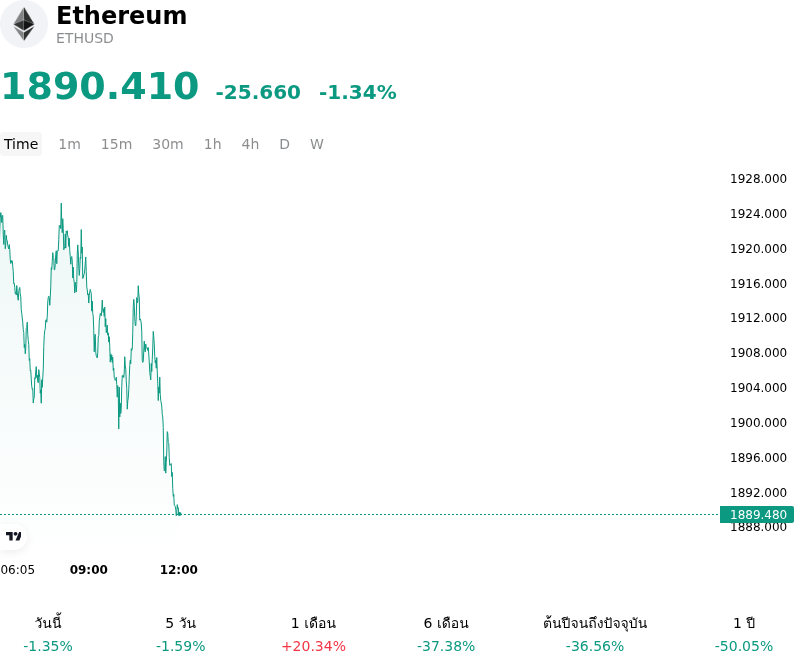
Task: Select the 1 ปี performance range
Action: [x=744, y=634]
